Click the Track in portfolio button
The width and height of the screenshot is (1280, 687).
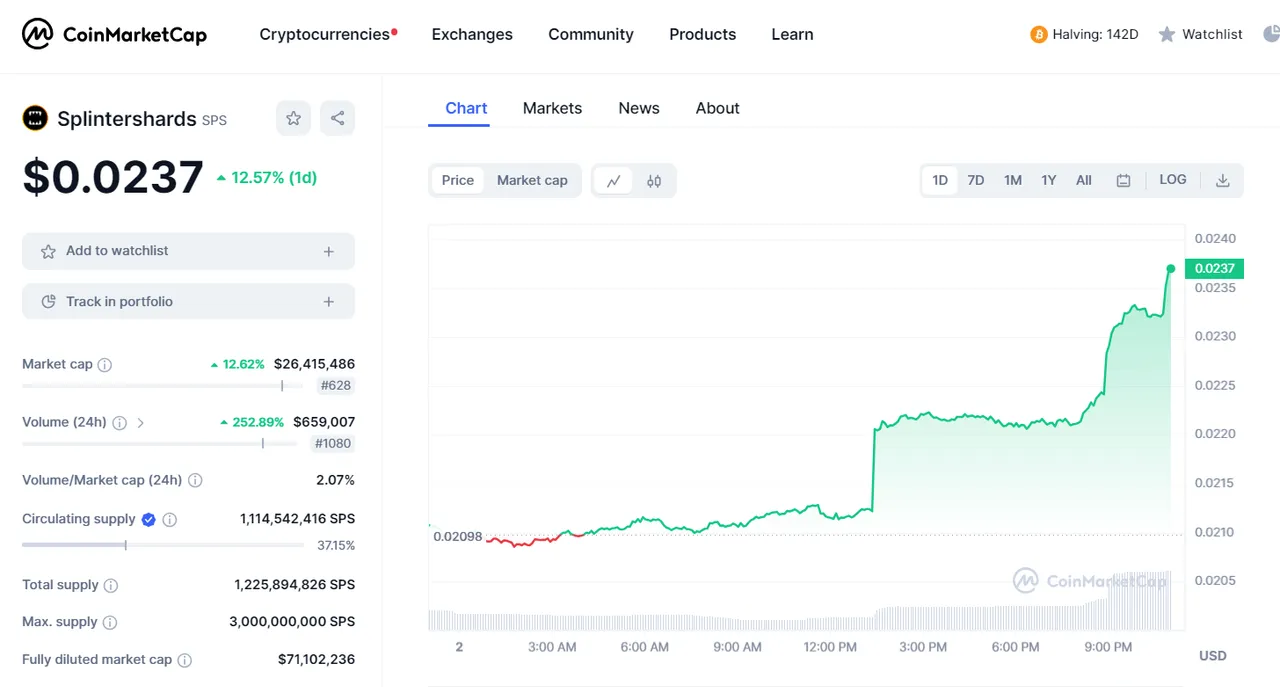pos(188,302)
